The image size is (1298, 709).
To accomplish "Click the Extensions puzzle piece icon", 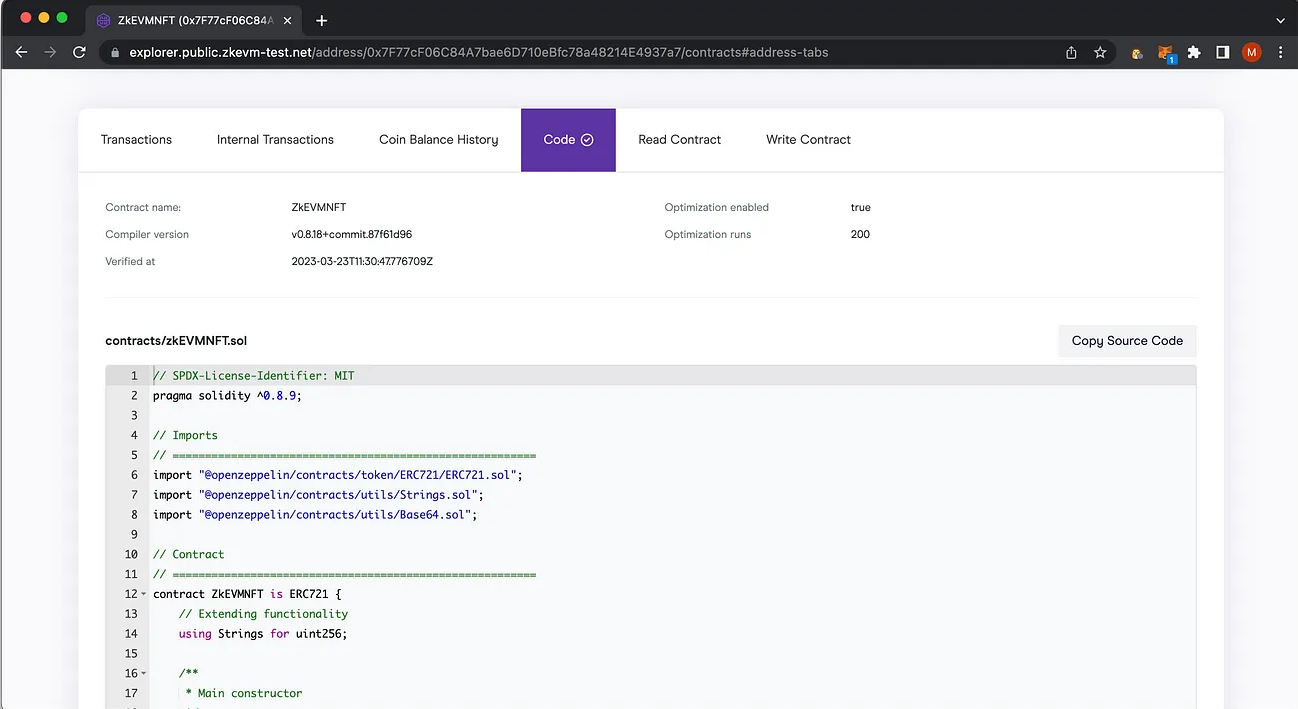I will point(1194,53).
